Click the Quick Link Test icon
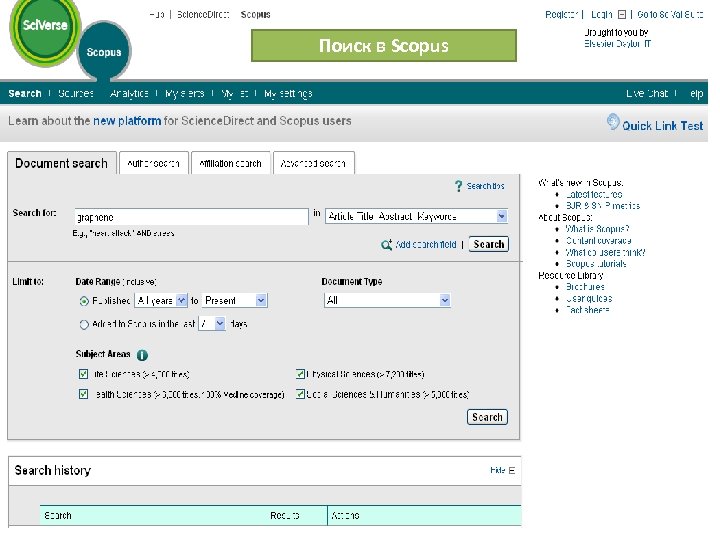 pos(613,122)
